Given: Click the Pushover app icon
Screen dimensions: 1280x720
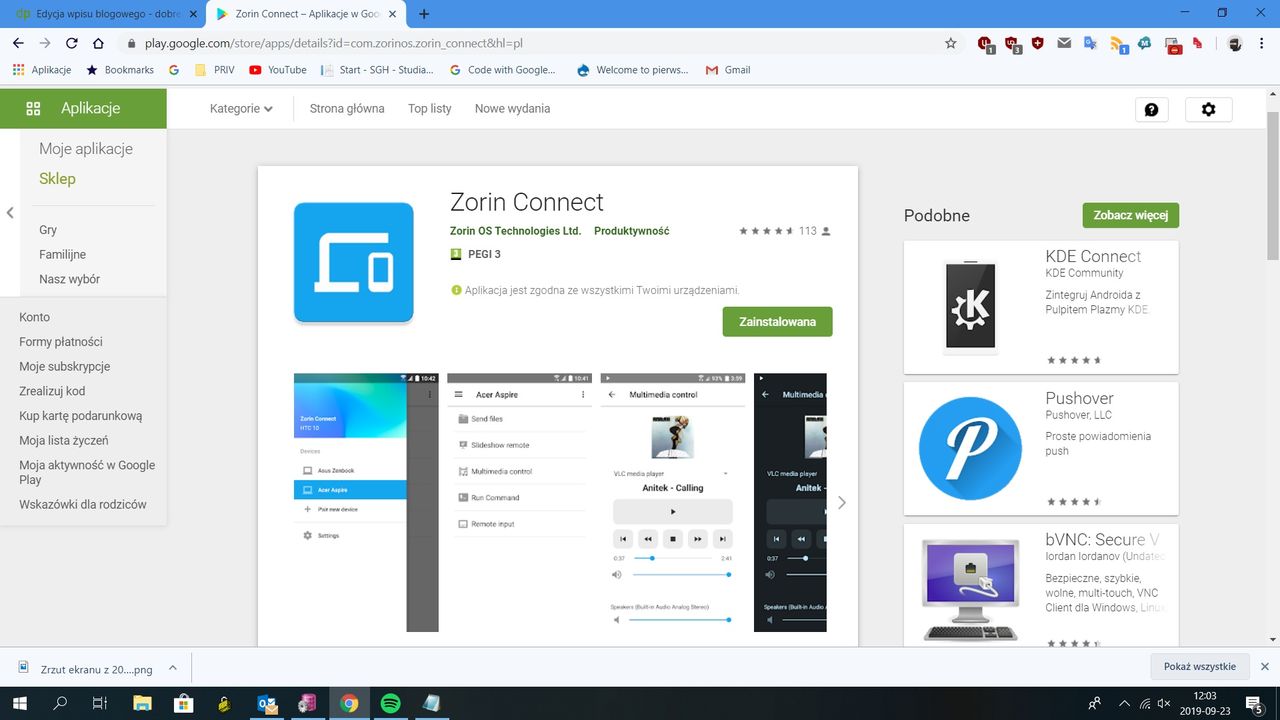Looking at the screenshot, I should coord(970,447).
